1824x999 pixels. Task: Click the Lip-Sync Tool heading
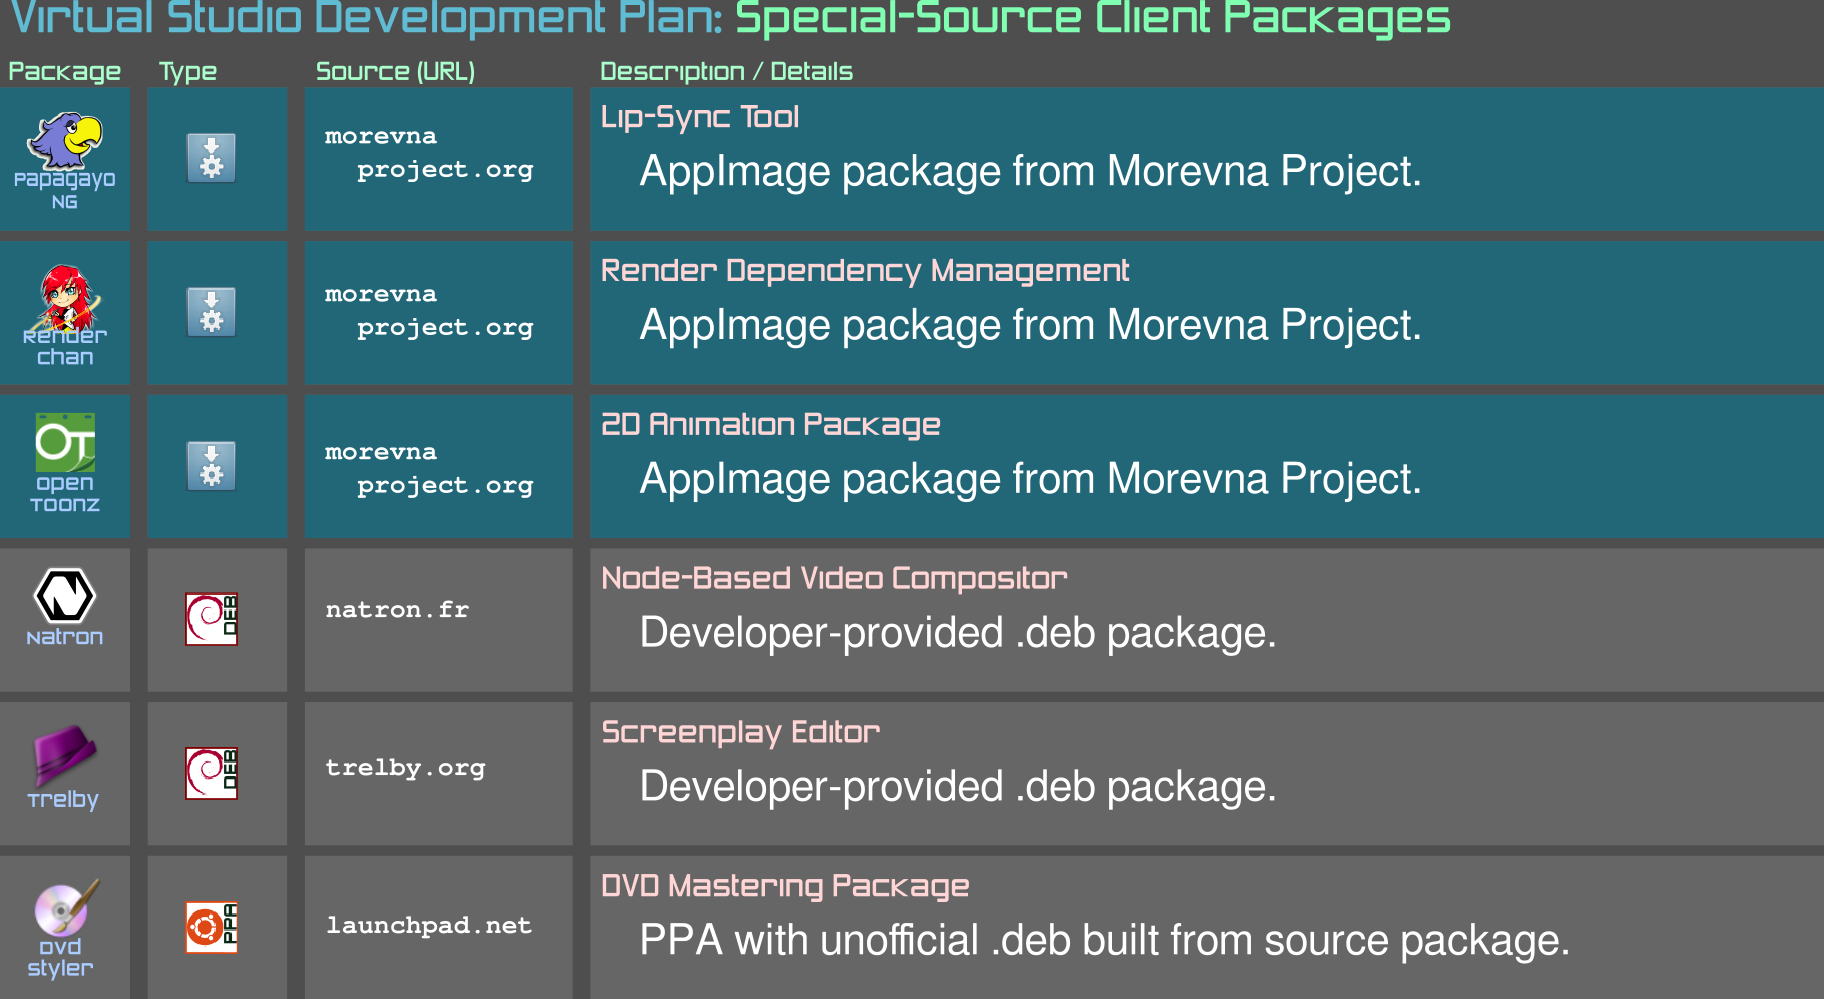[x=699, y=117]
